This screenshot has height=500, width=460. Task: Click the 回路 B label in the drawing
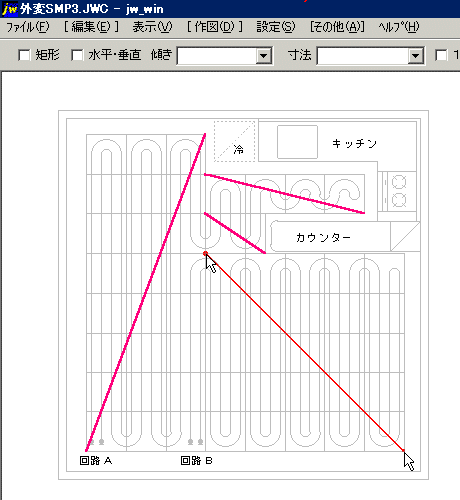[x=197, y=461]
